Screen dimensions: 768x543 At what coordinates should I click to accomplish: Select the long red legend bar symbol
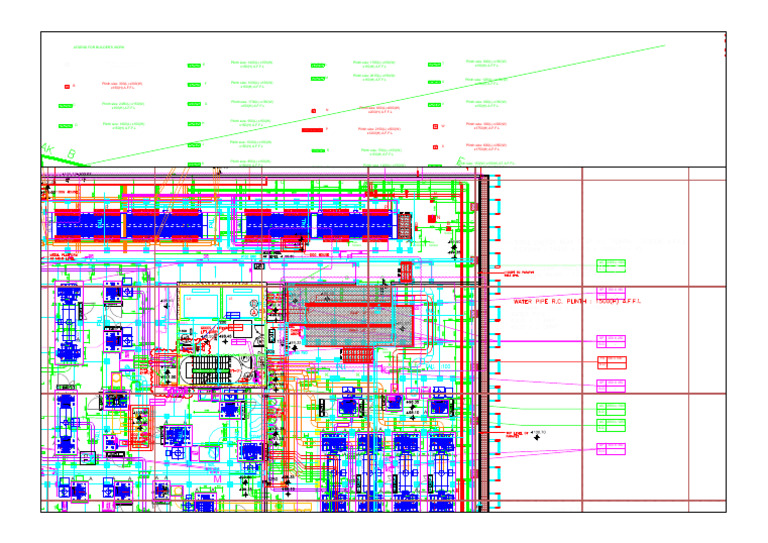(312, 130)
